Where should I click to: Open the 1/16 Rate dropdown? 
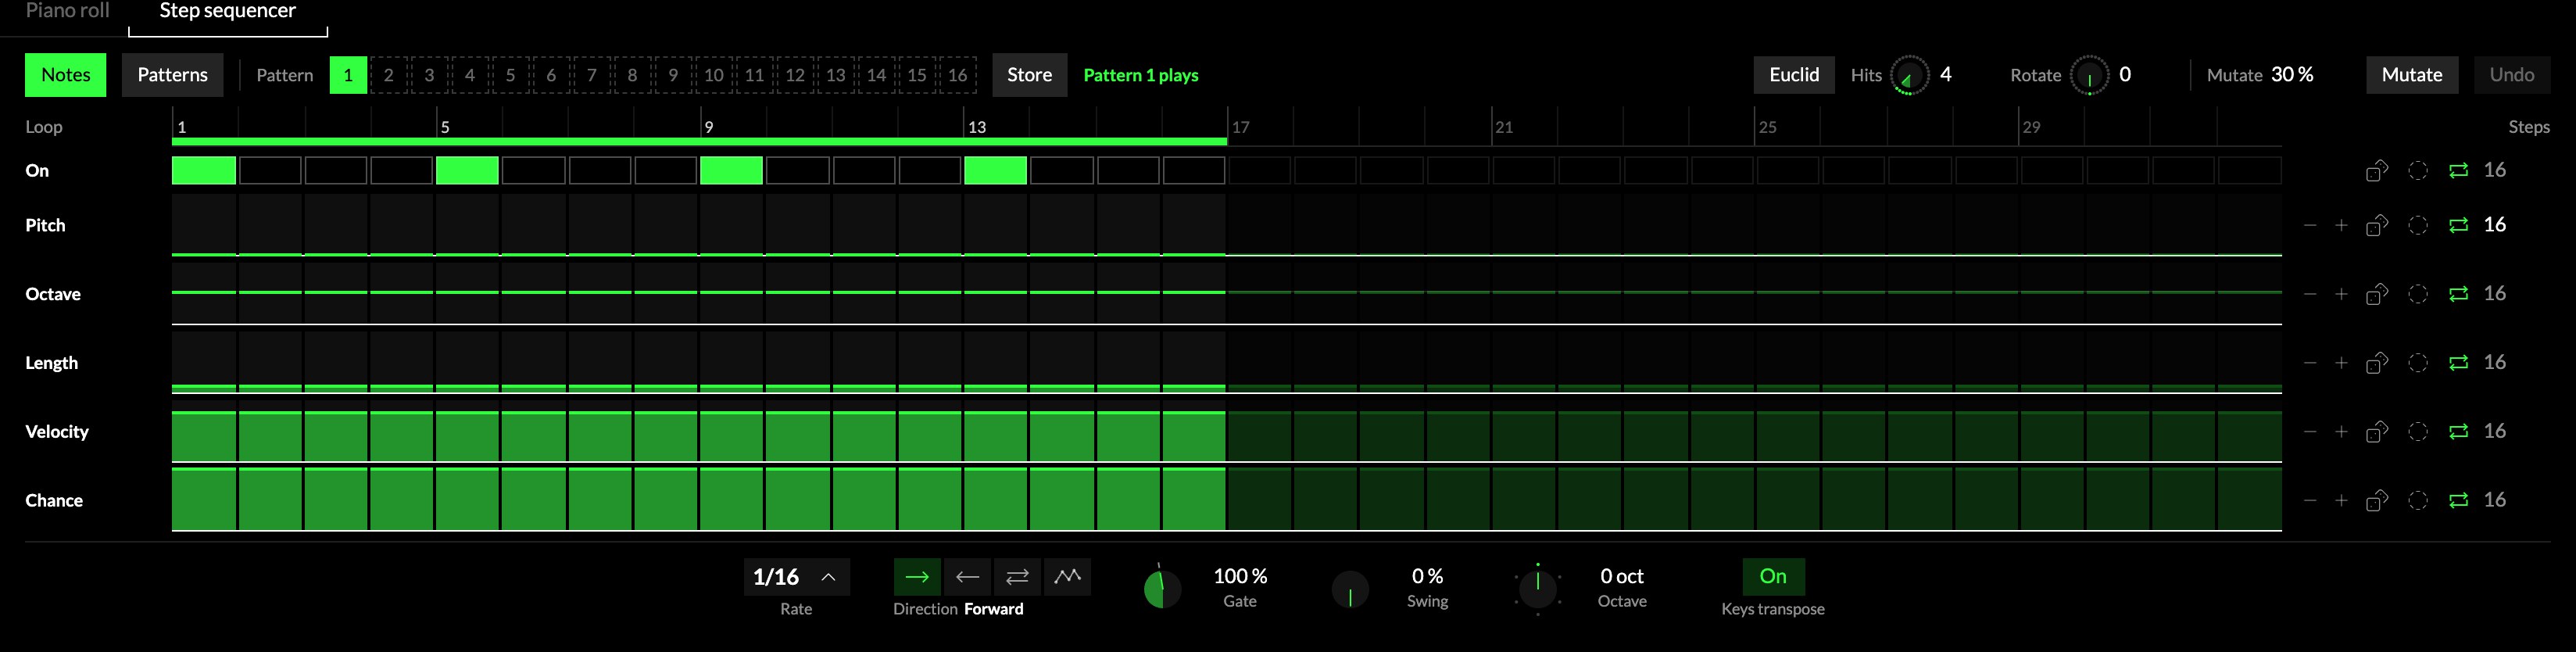click(796, 577)
